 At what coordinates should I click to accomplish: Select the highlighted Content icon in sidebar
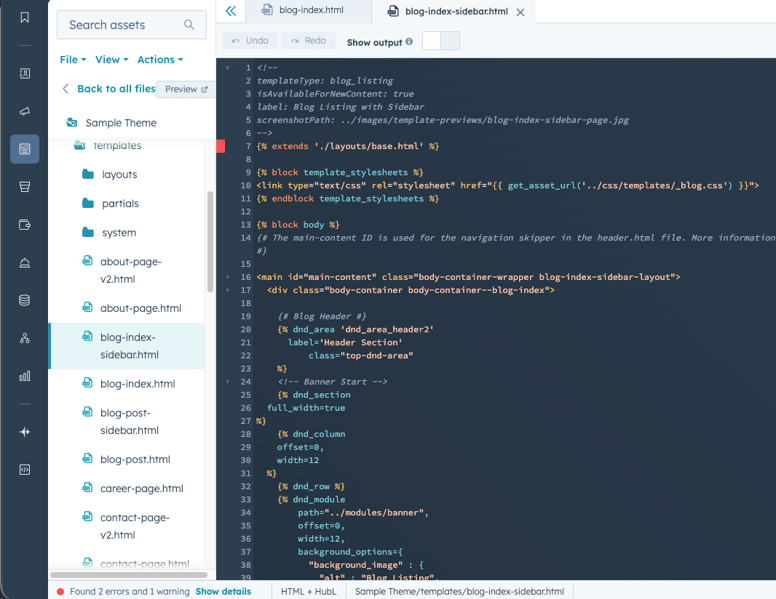tap(24, 149)
